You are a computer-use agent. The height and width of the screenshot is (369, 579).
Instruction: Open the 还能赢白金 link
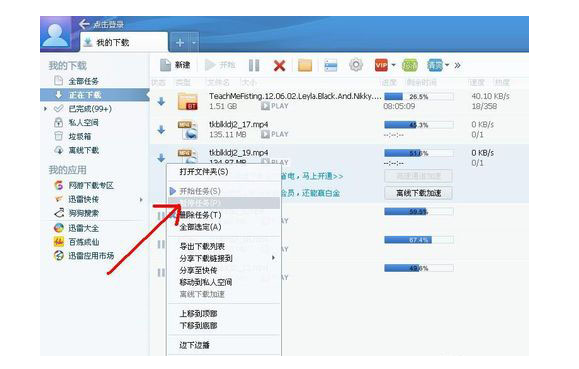tap(321, 193)
